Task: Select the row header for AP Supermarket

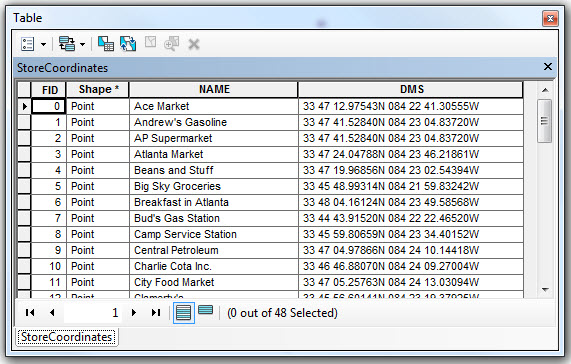Action: (x=24, y=138)
